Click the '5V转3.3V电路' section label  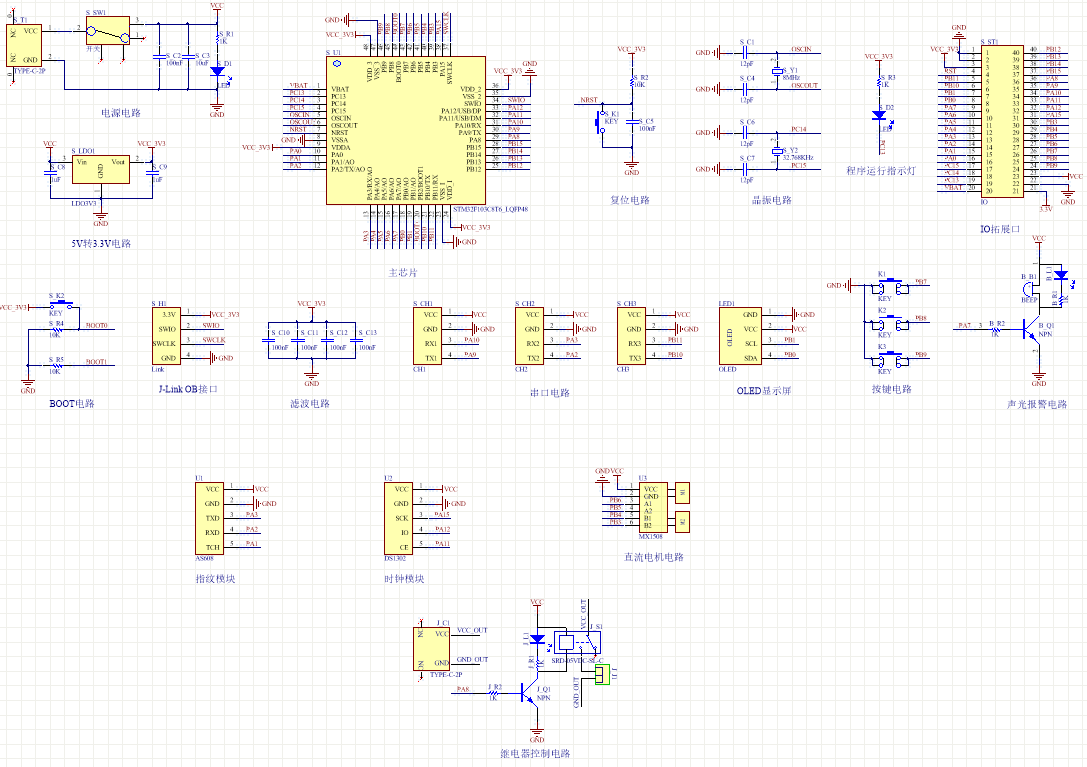[x=101, y=243]
